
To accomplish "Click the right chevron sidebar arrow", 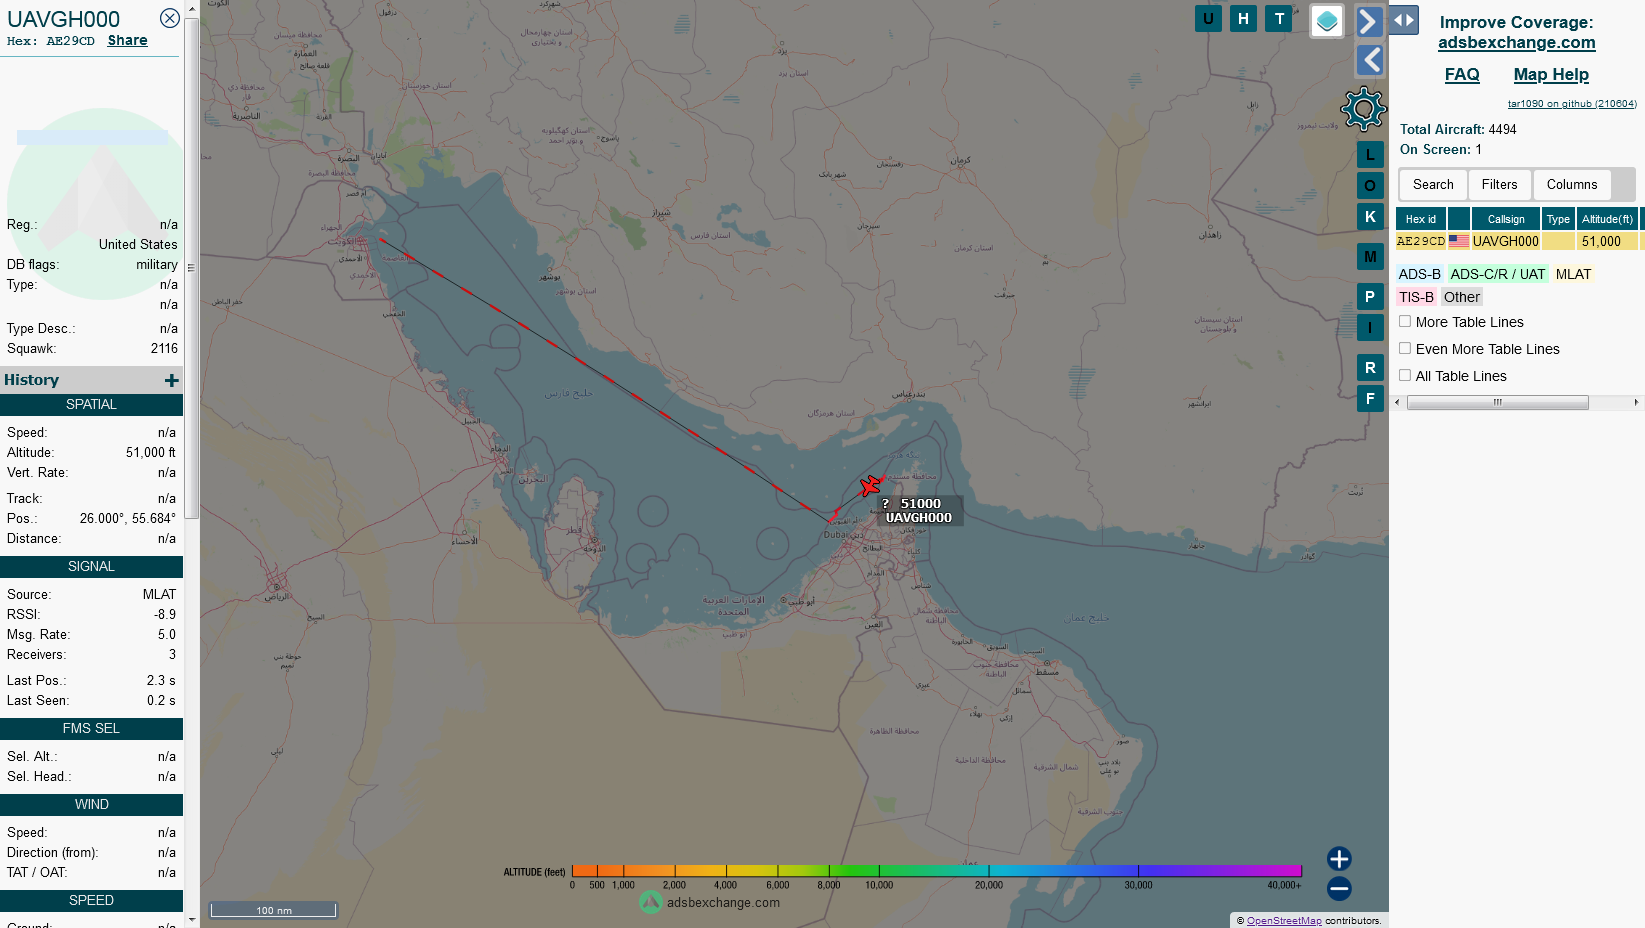I will [1370, 21].
